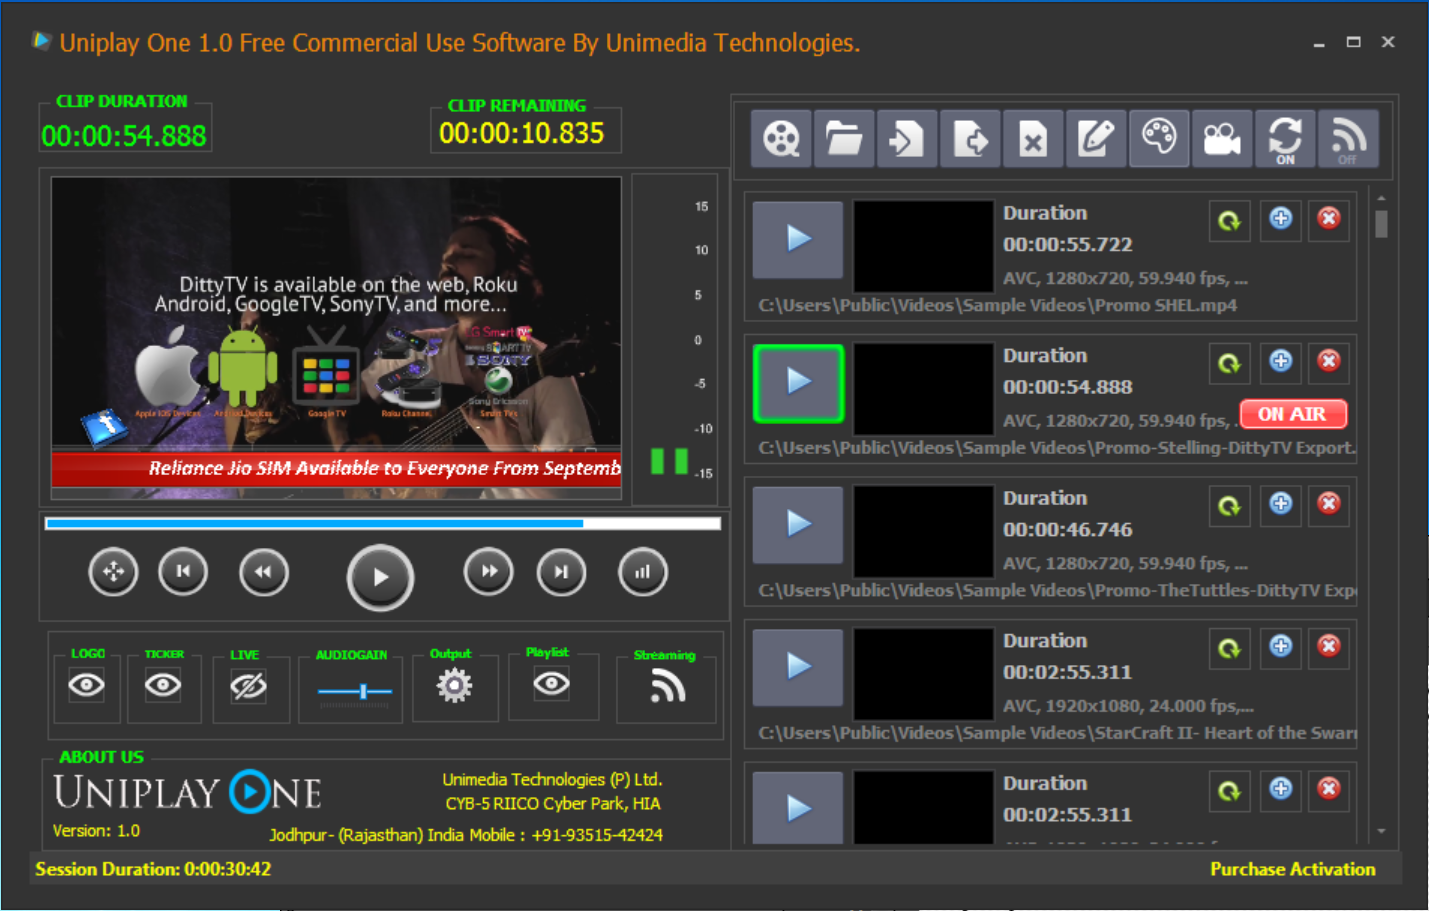1429x911 pixels.
Task: Toggle TICKER visibility eye
Action: click(x=163, y=686)
